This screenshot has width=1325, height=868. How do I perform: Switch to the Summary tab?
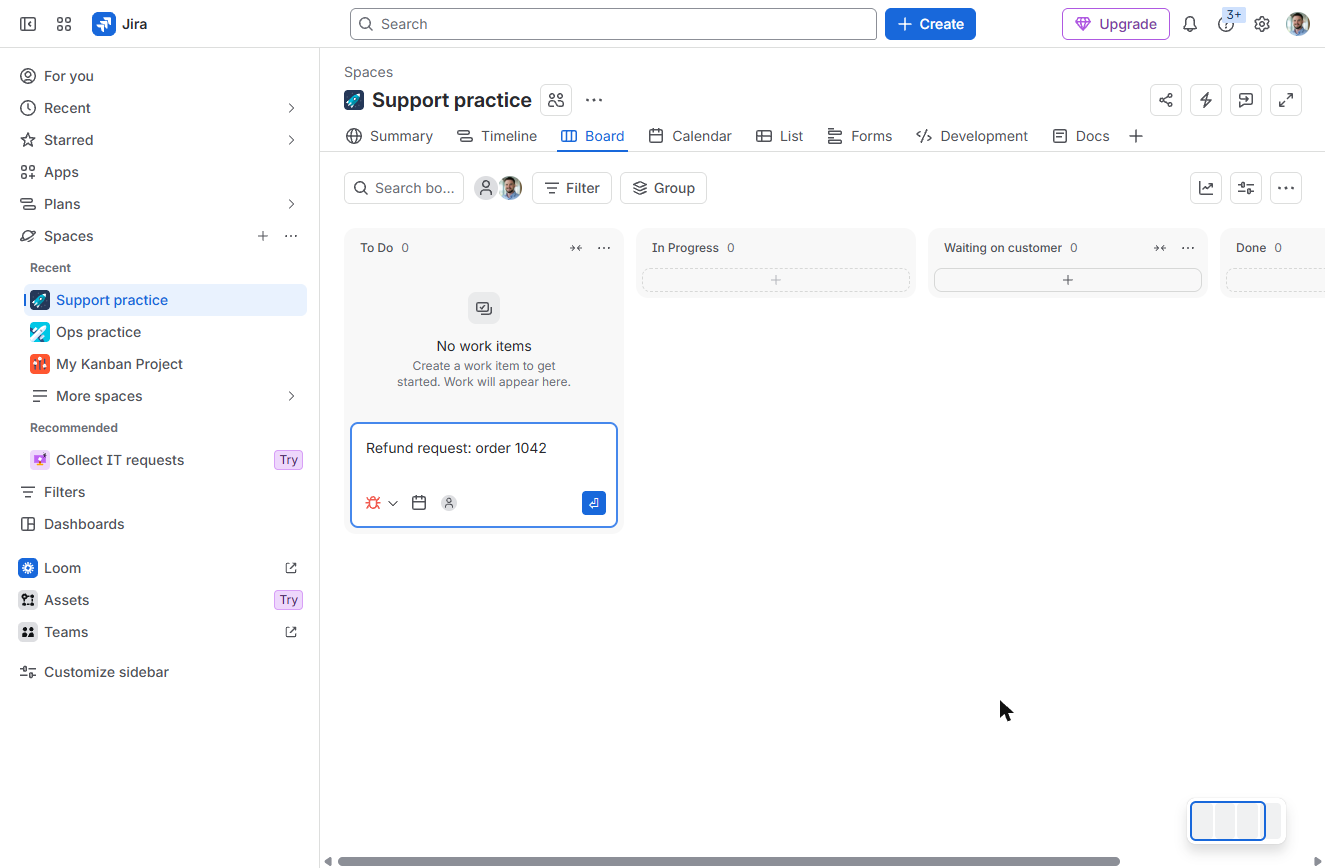[x=389, y=136]
